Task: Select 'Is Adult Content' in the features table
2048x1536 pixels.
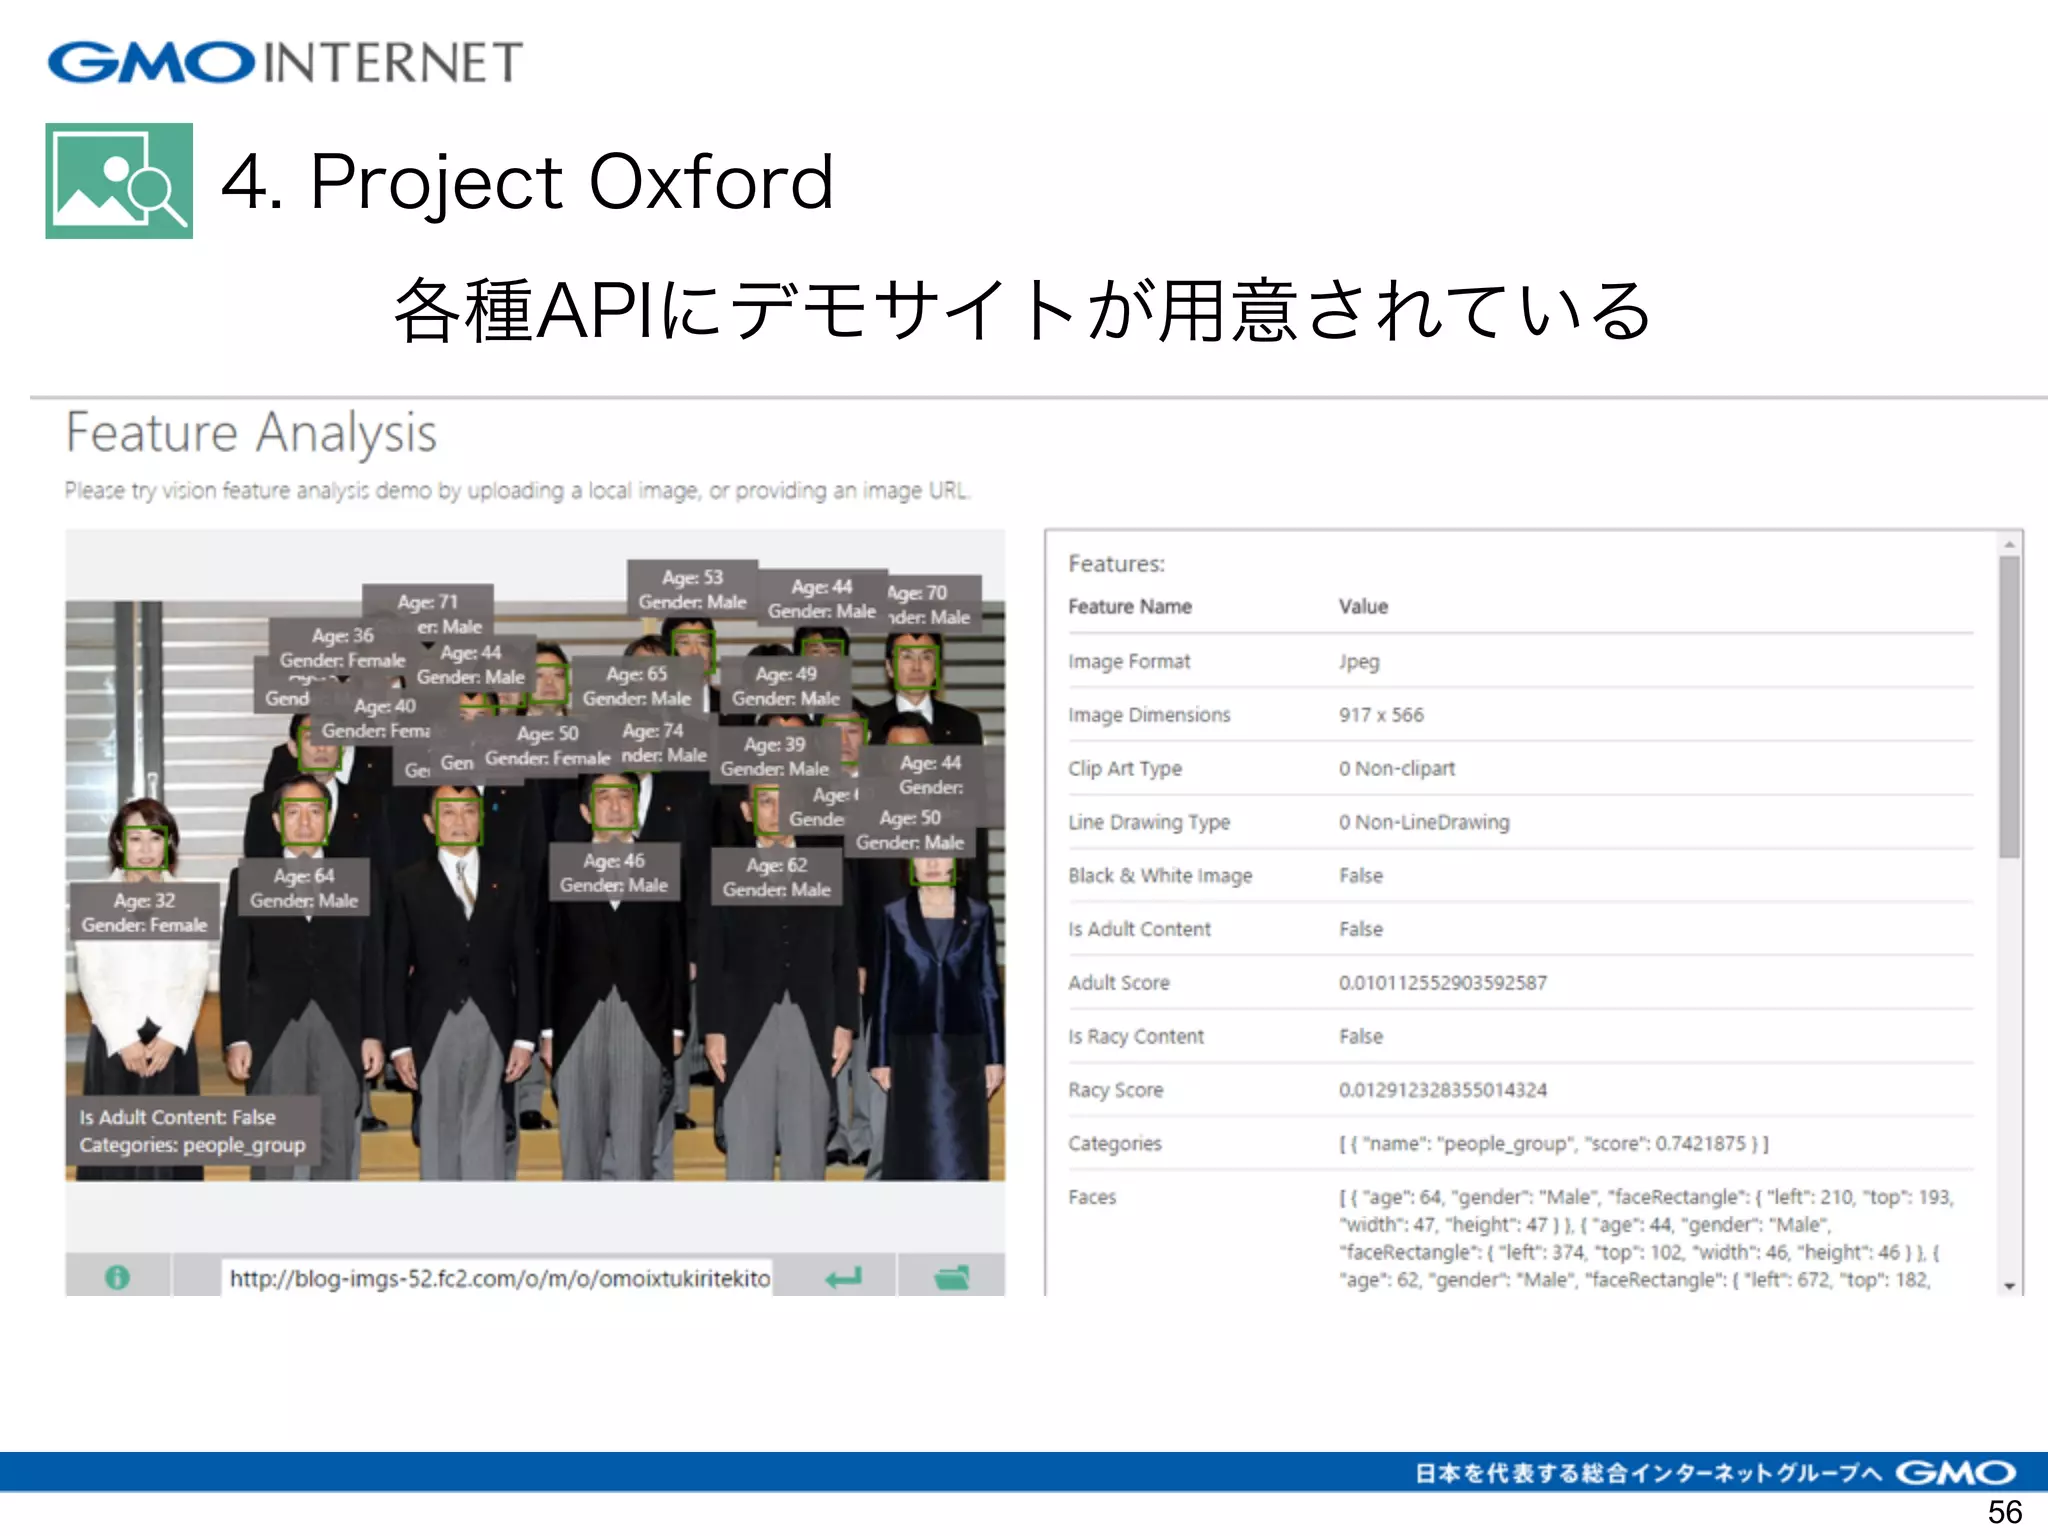Action: [1139, 929]
